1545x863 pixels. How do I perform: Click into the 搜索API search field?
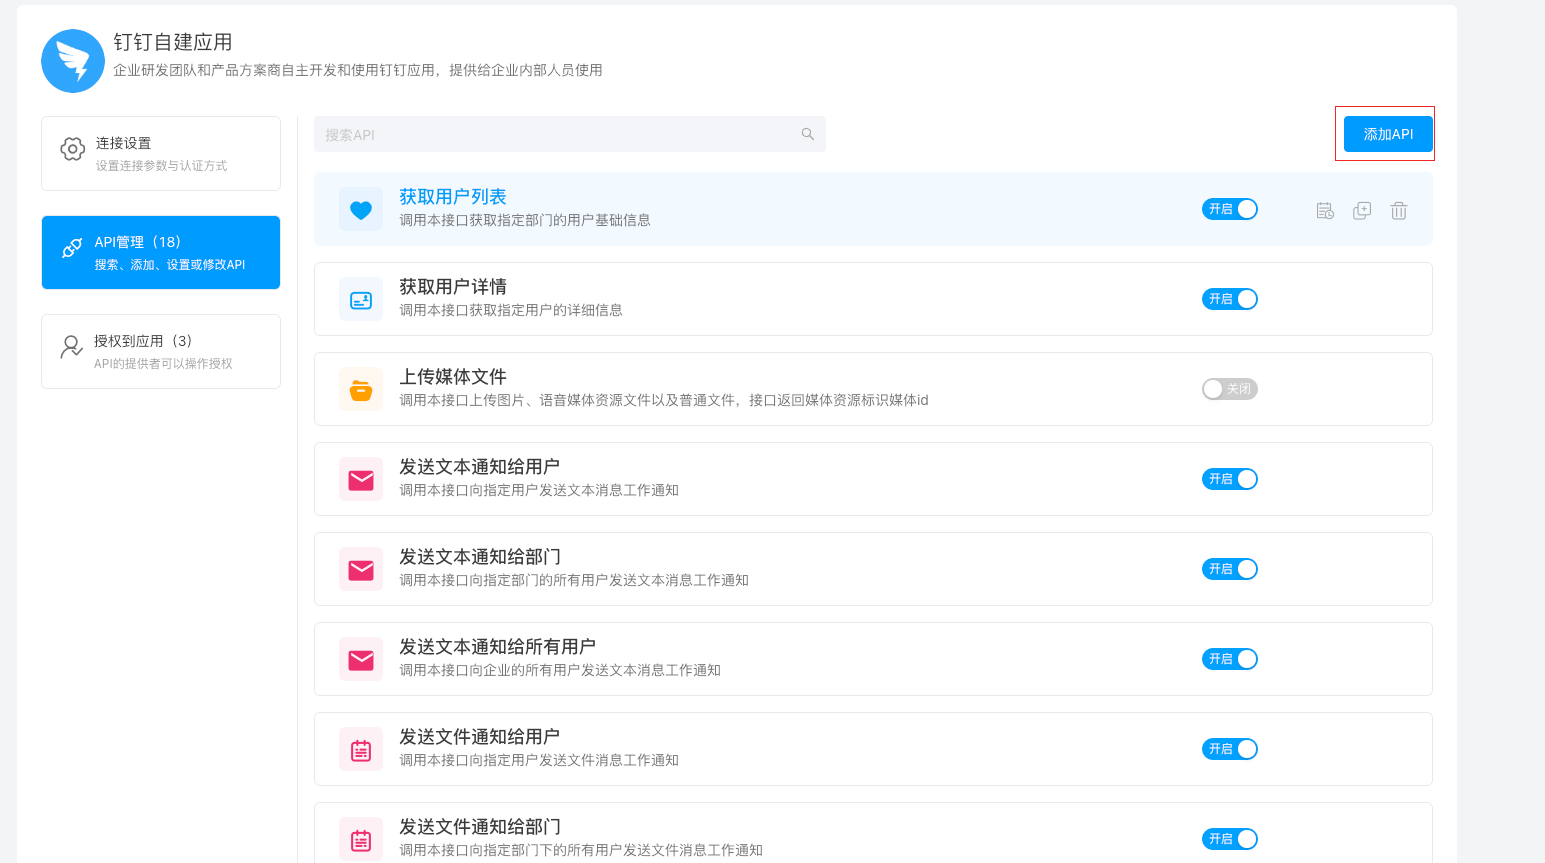[x=560, y=134]
